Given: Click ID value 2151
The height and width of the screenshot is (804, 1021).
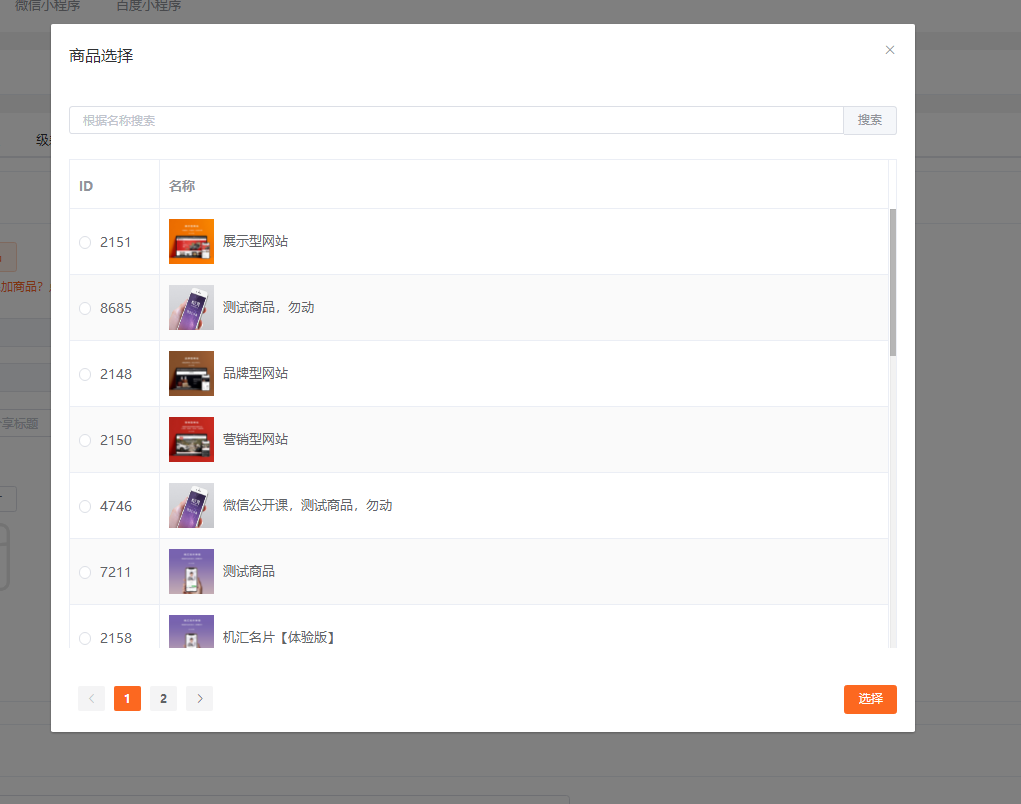Looking at the screenshot, I should pos(115,243).
